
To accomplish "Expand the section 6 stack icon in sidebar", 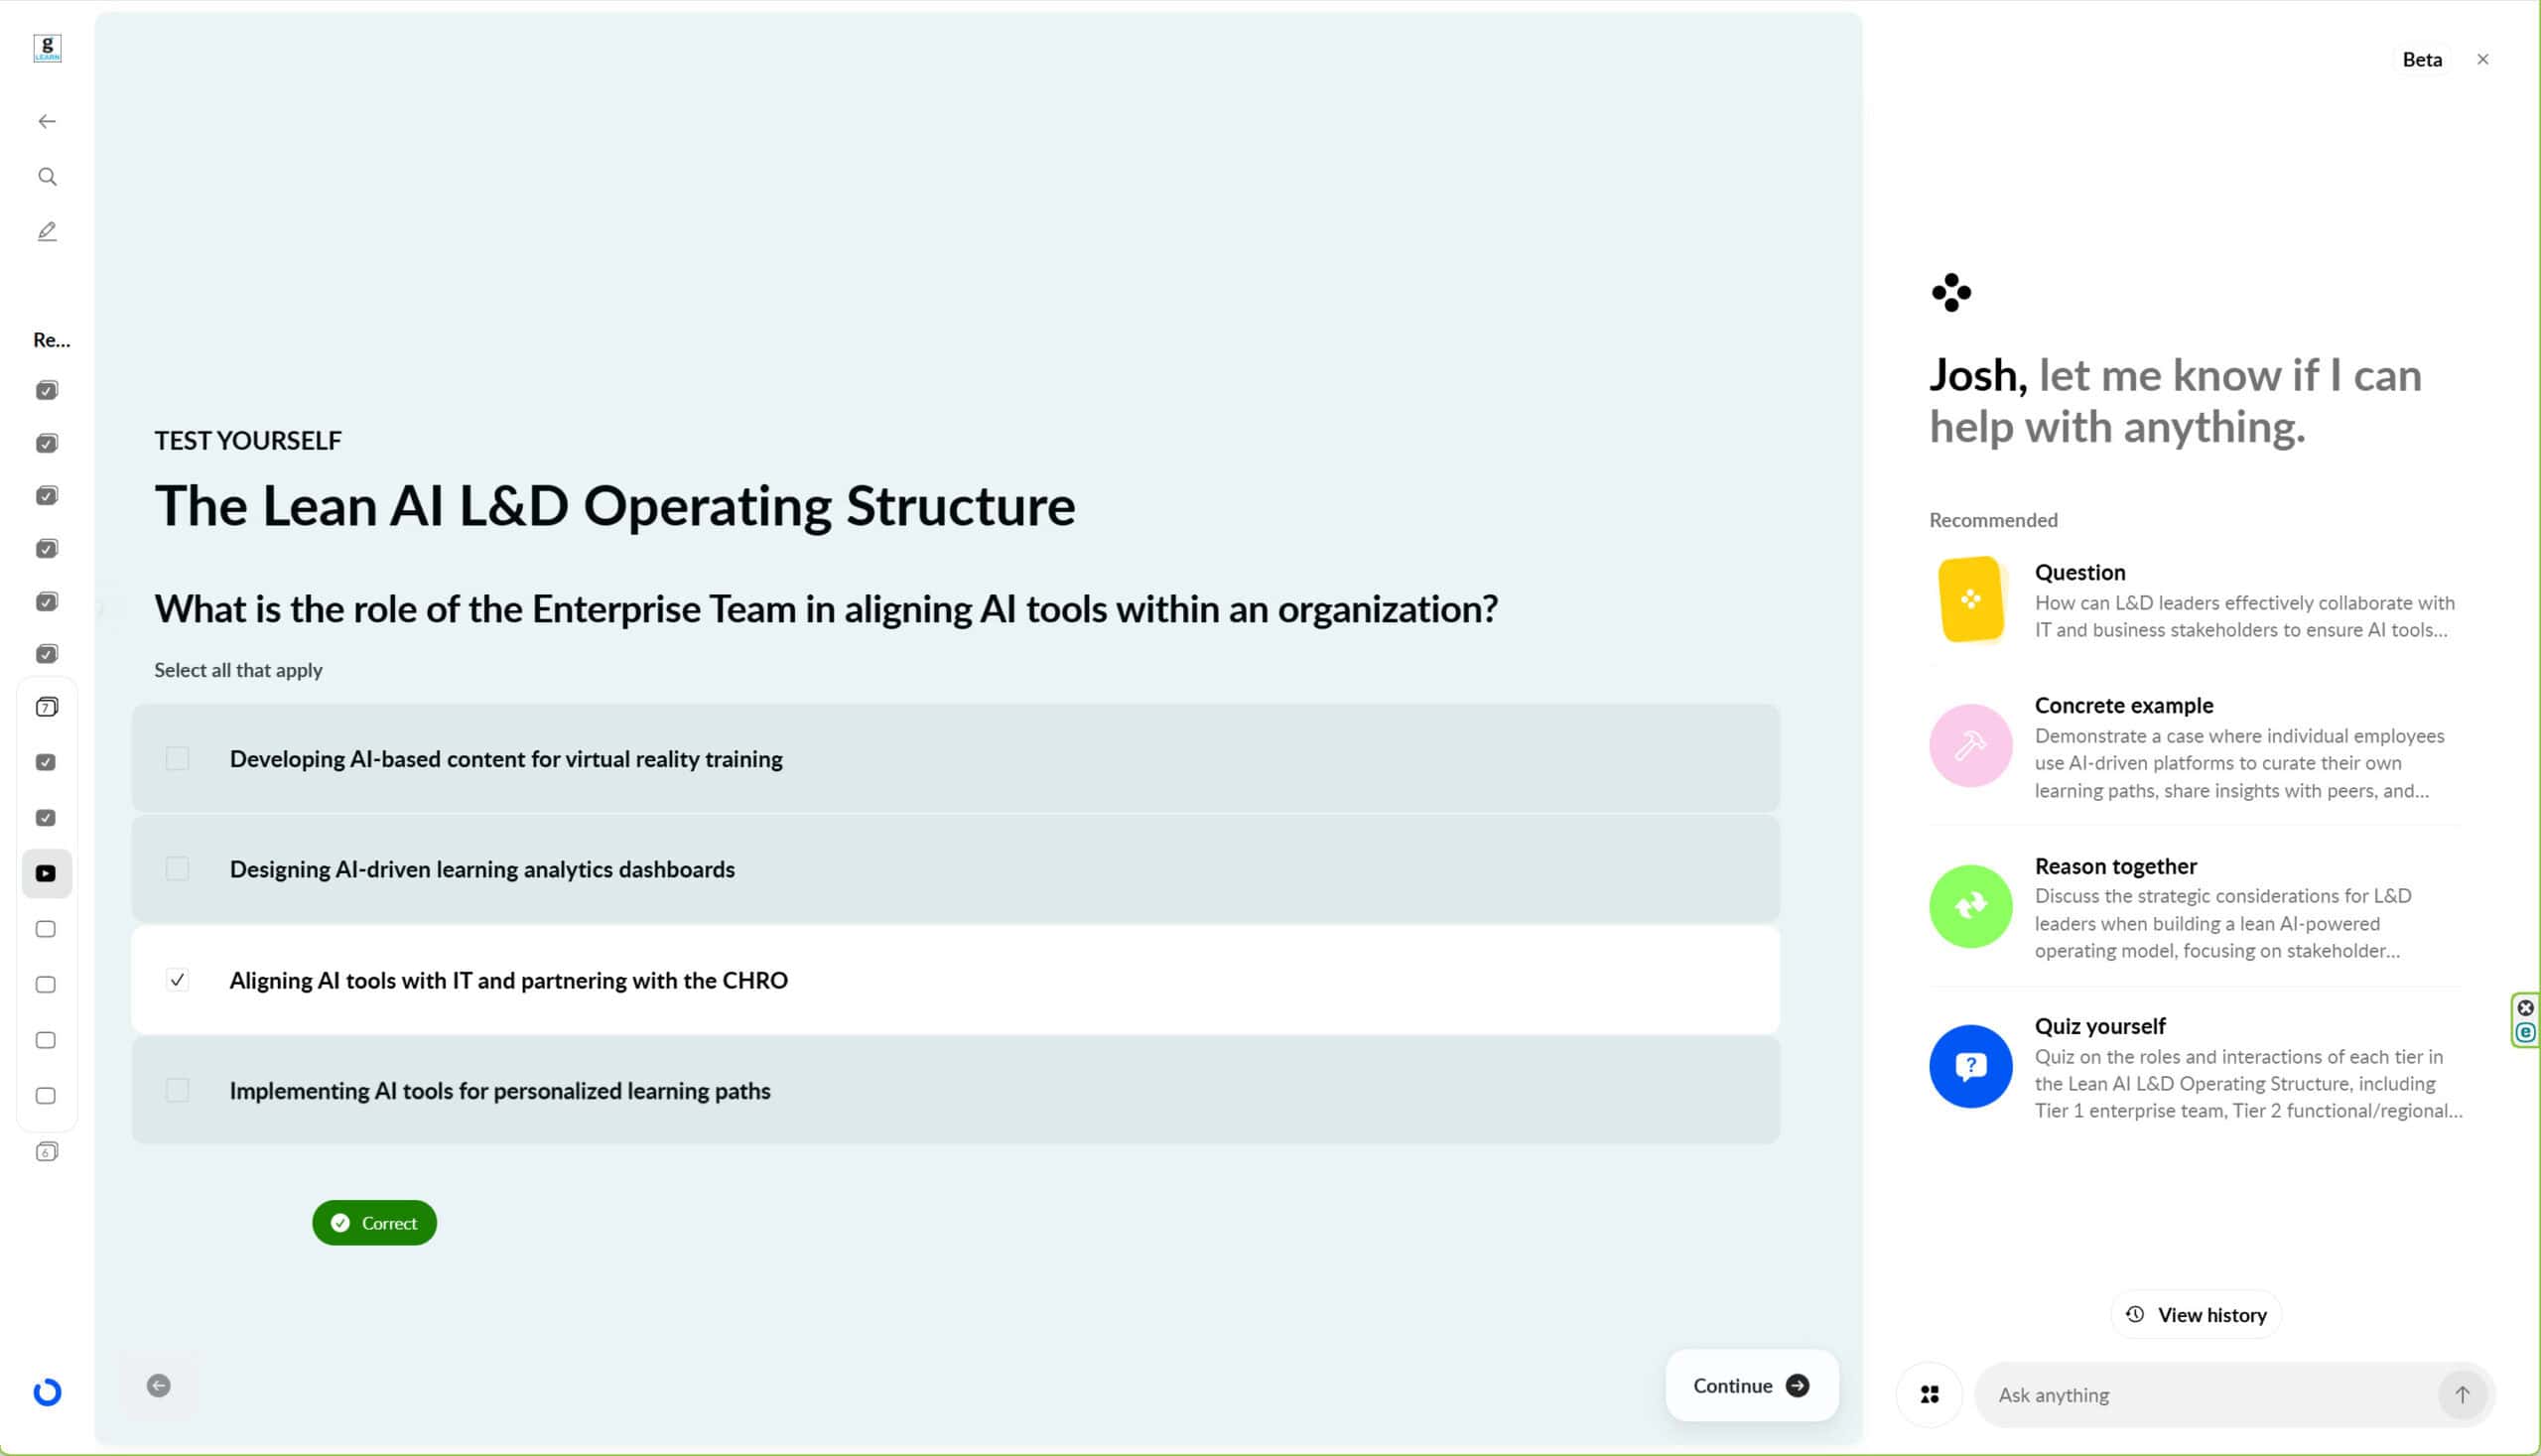I will pos(47,1151).
